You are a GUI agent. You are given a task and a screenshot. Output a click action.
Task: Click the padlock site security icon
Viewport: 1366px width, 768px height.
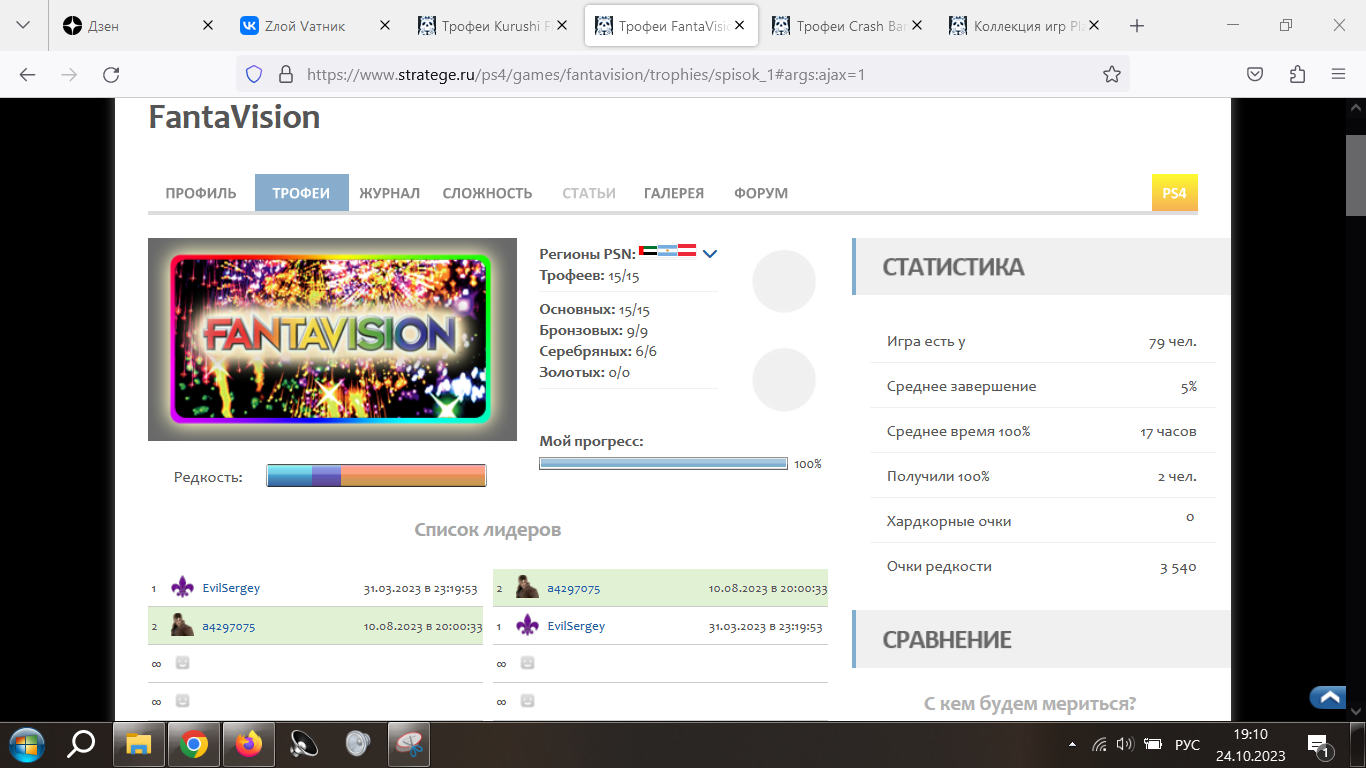[285, 74]
